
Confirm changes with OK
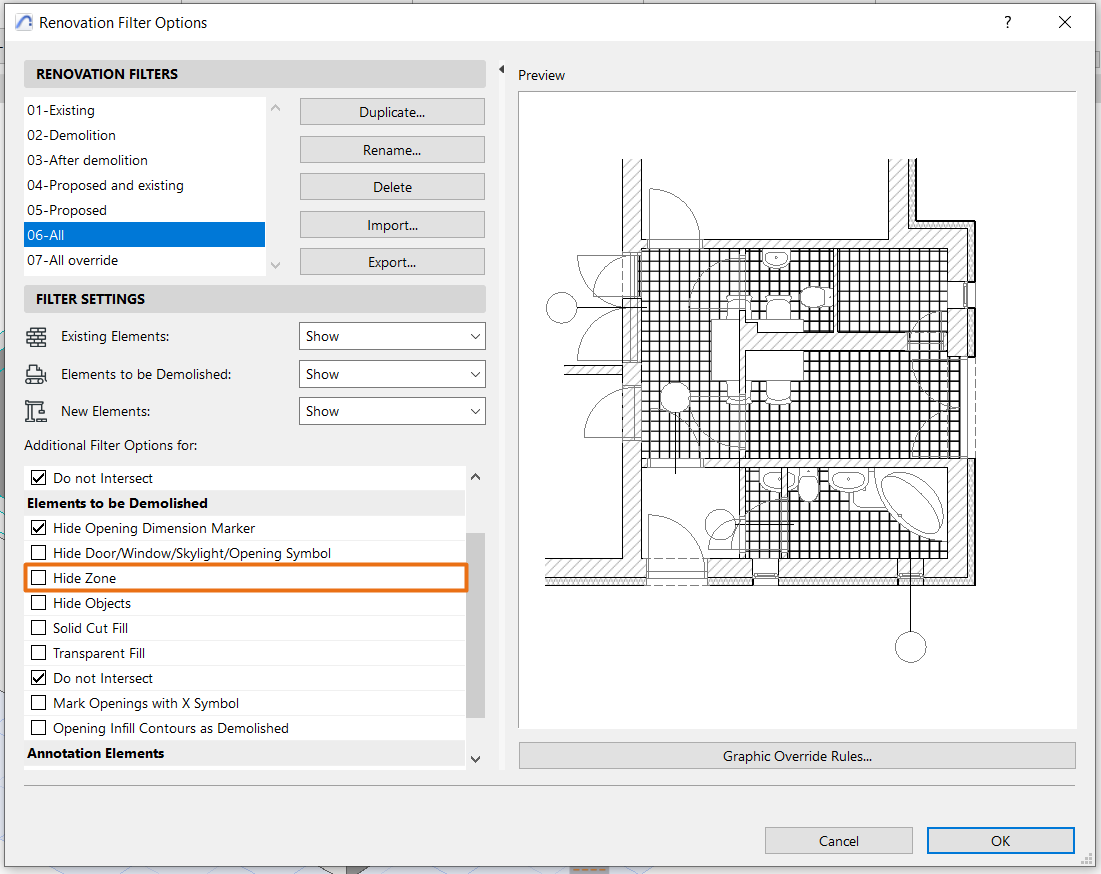coord(1000,840)
